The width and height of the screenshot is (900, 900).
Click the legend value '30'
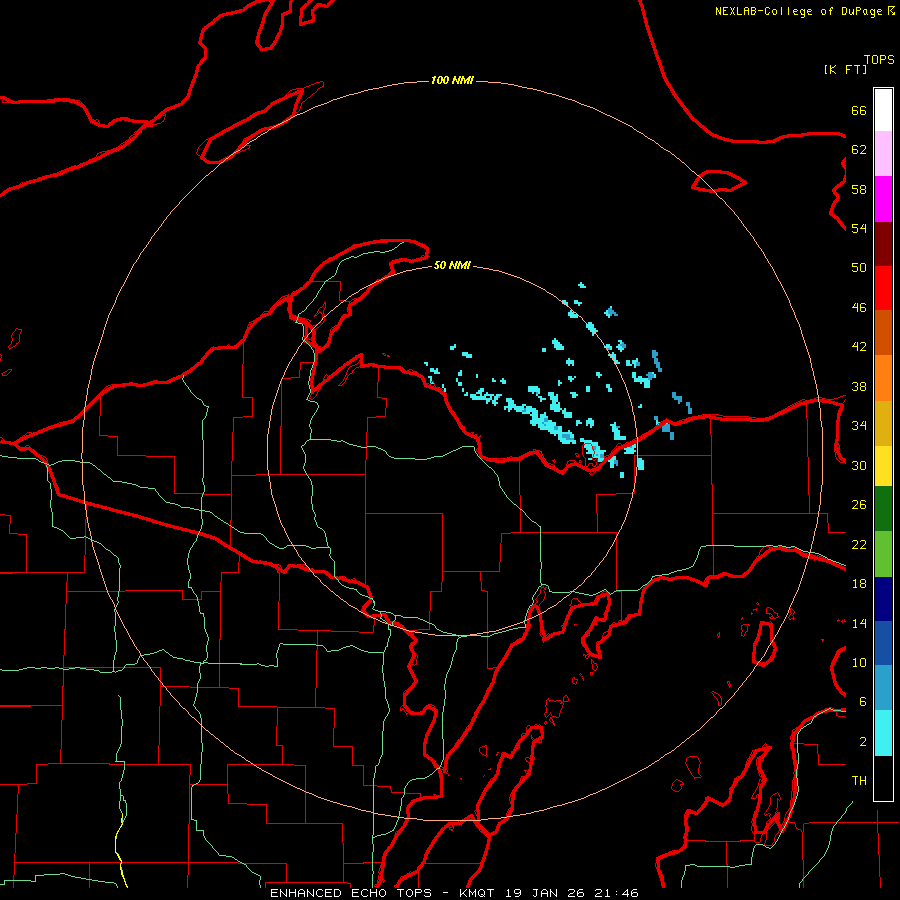[859, 465]
